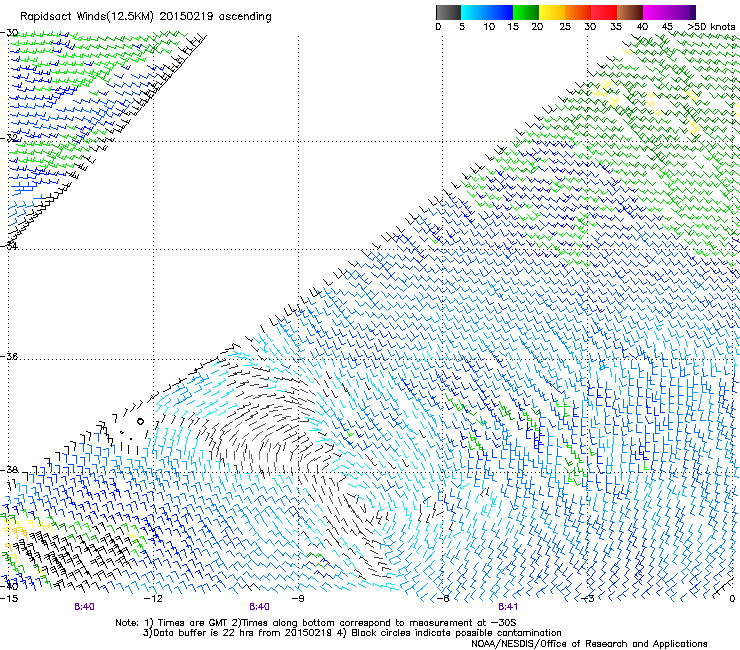The width and height of the screenshot is (740, 650).
Task: Click the latitude axis label '-40'
Action: (x=9, y=586)
